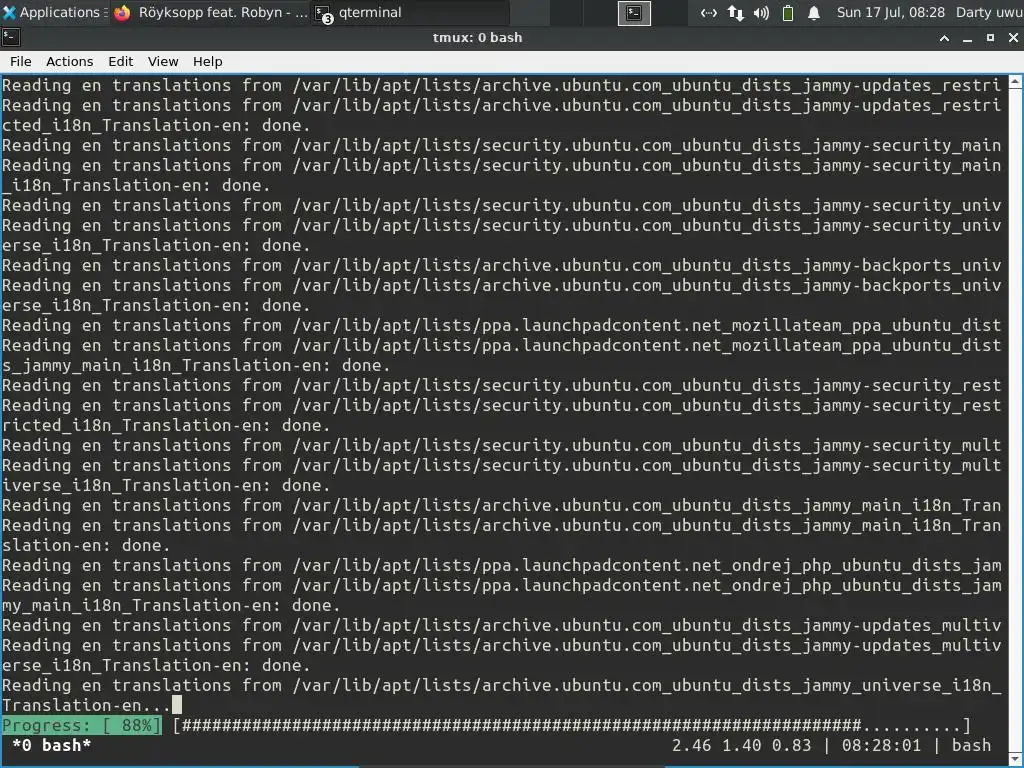
Task: Check the battery status icon
Action: (x=788, y=13)
